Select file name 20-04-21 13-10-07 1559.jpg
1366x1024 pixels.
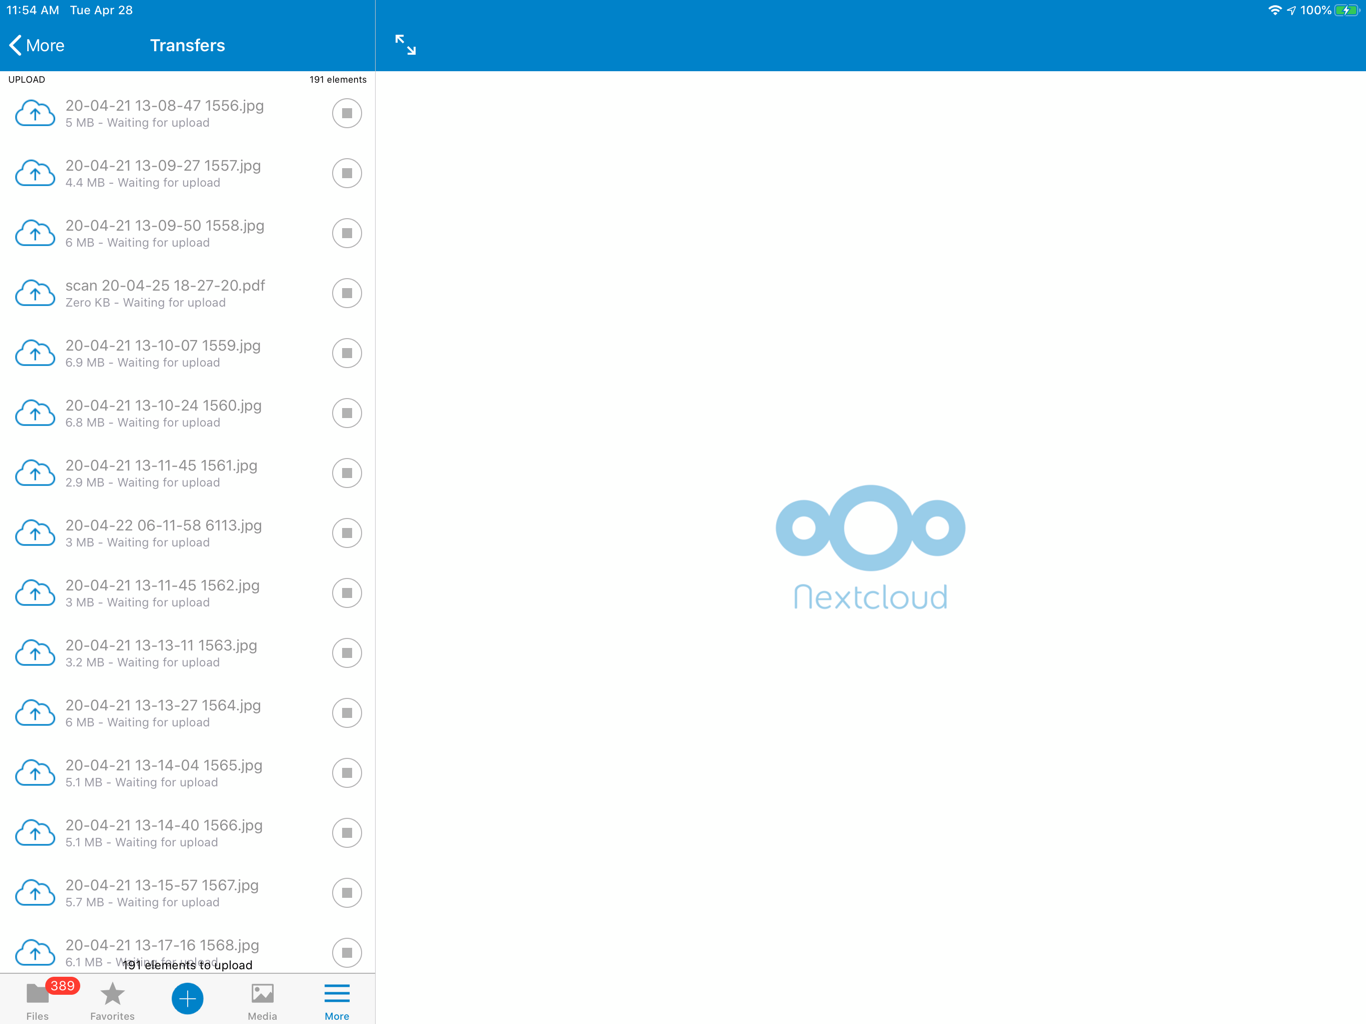tap(163, 345)
